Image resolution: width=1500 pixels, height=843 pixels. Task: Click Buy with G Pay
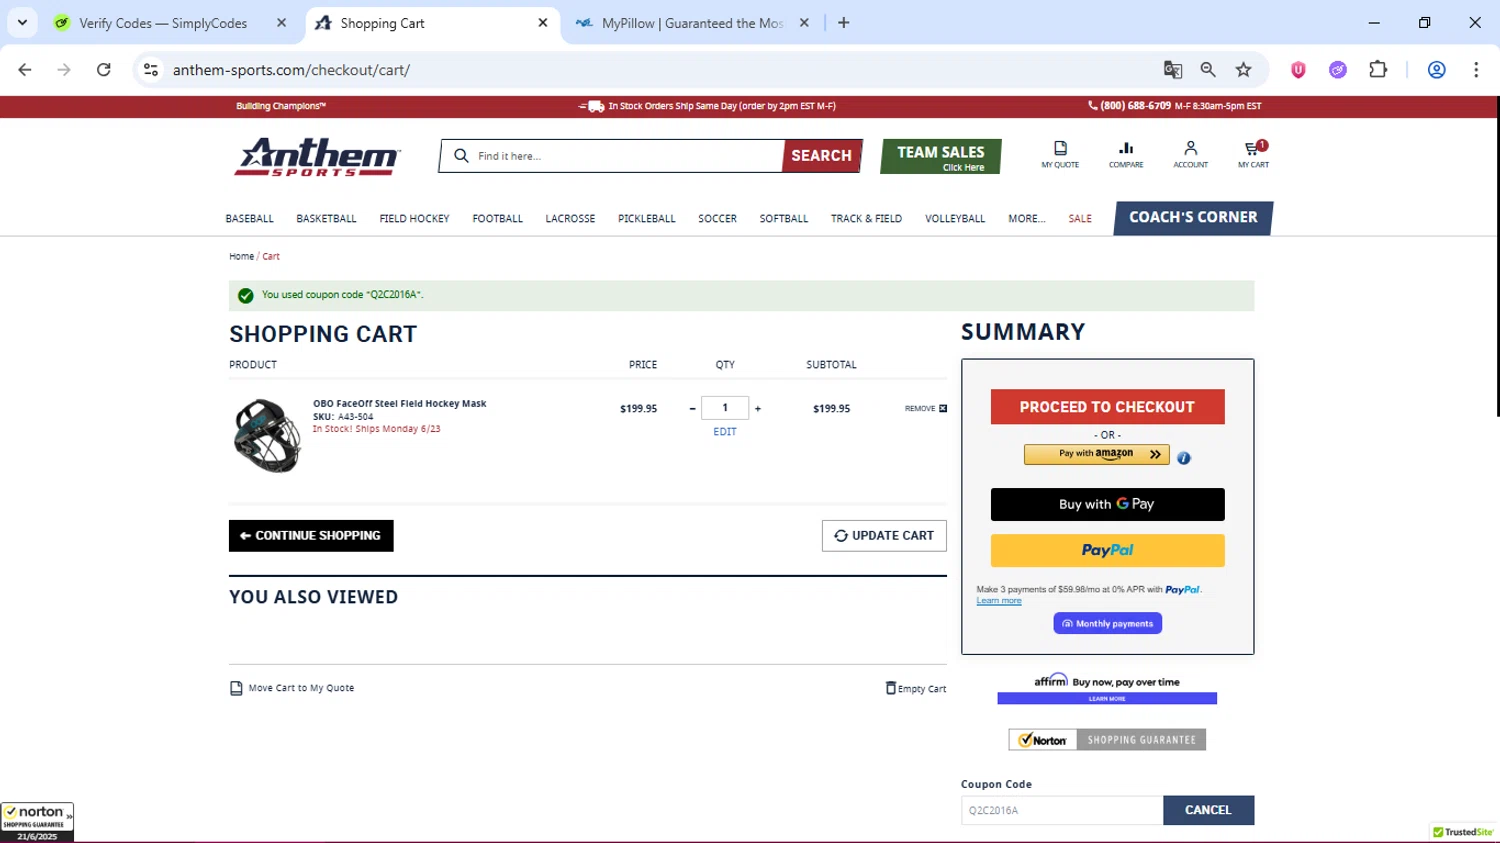(x=1107, y=505)
